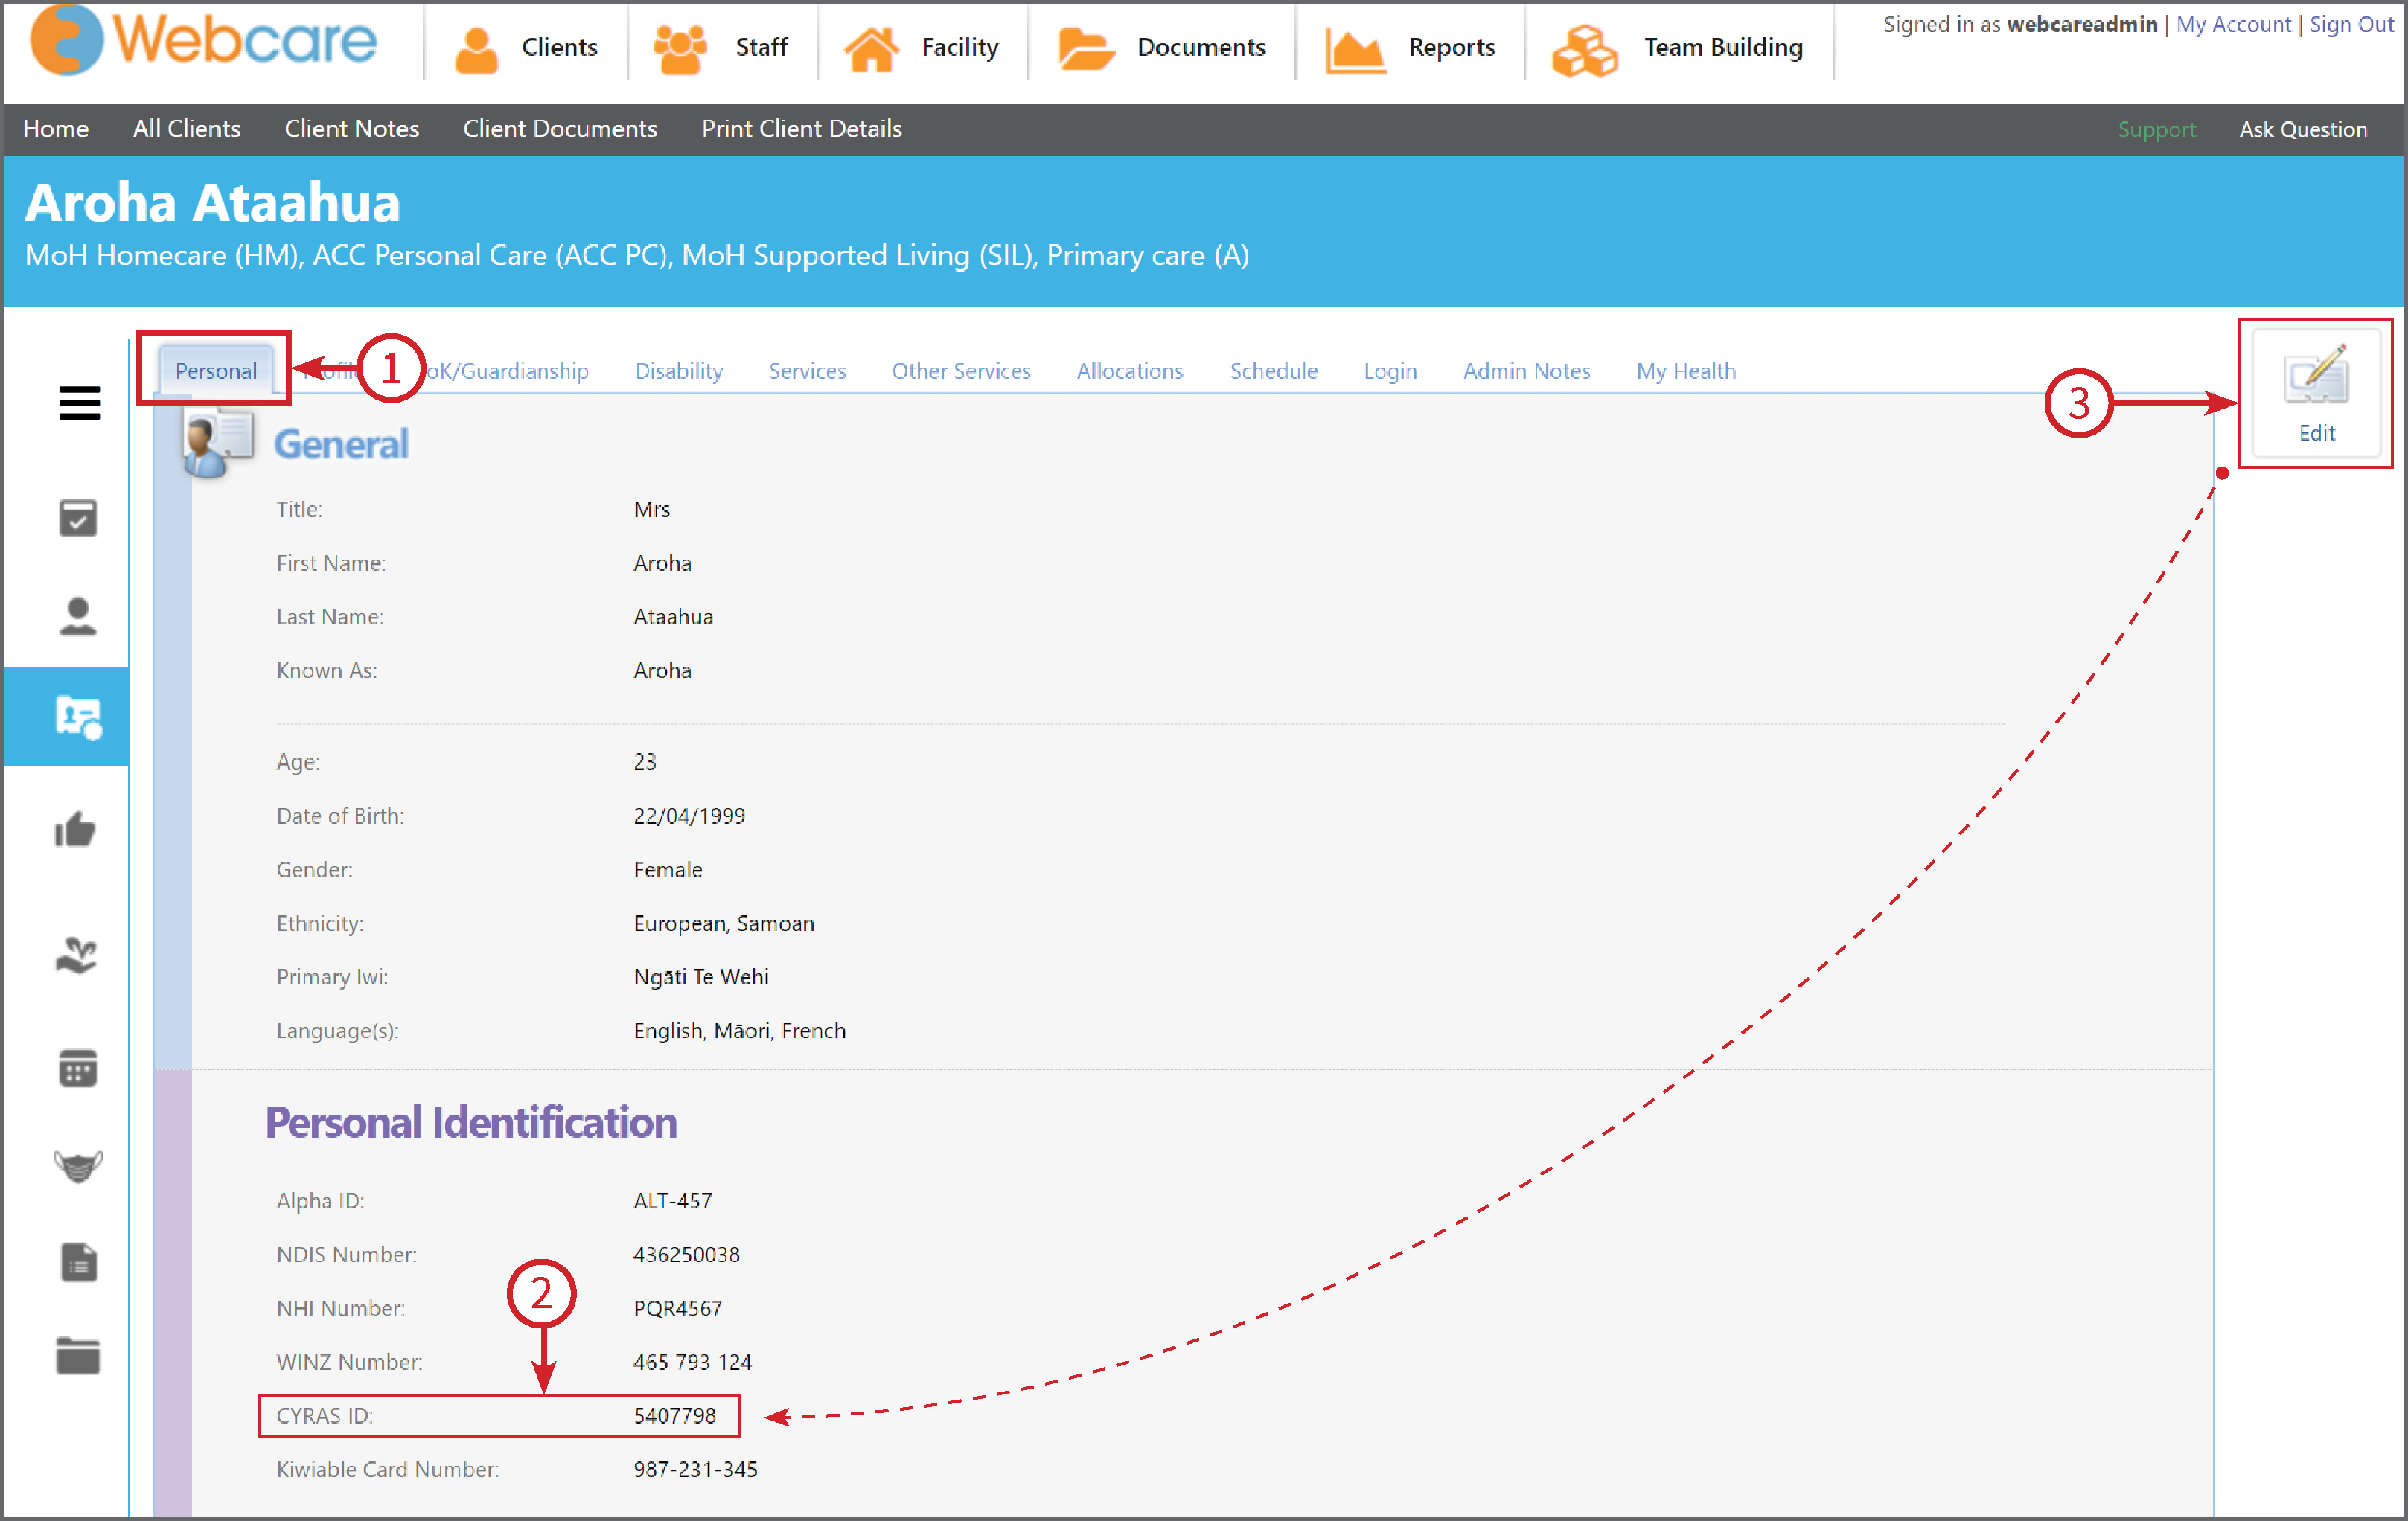Click the Edit pencil button
Screen dimensions: 2408x1521
point(2316,392)
